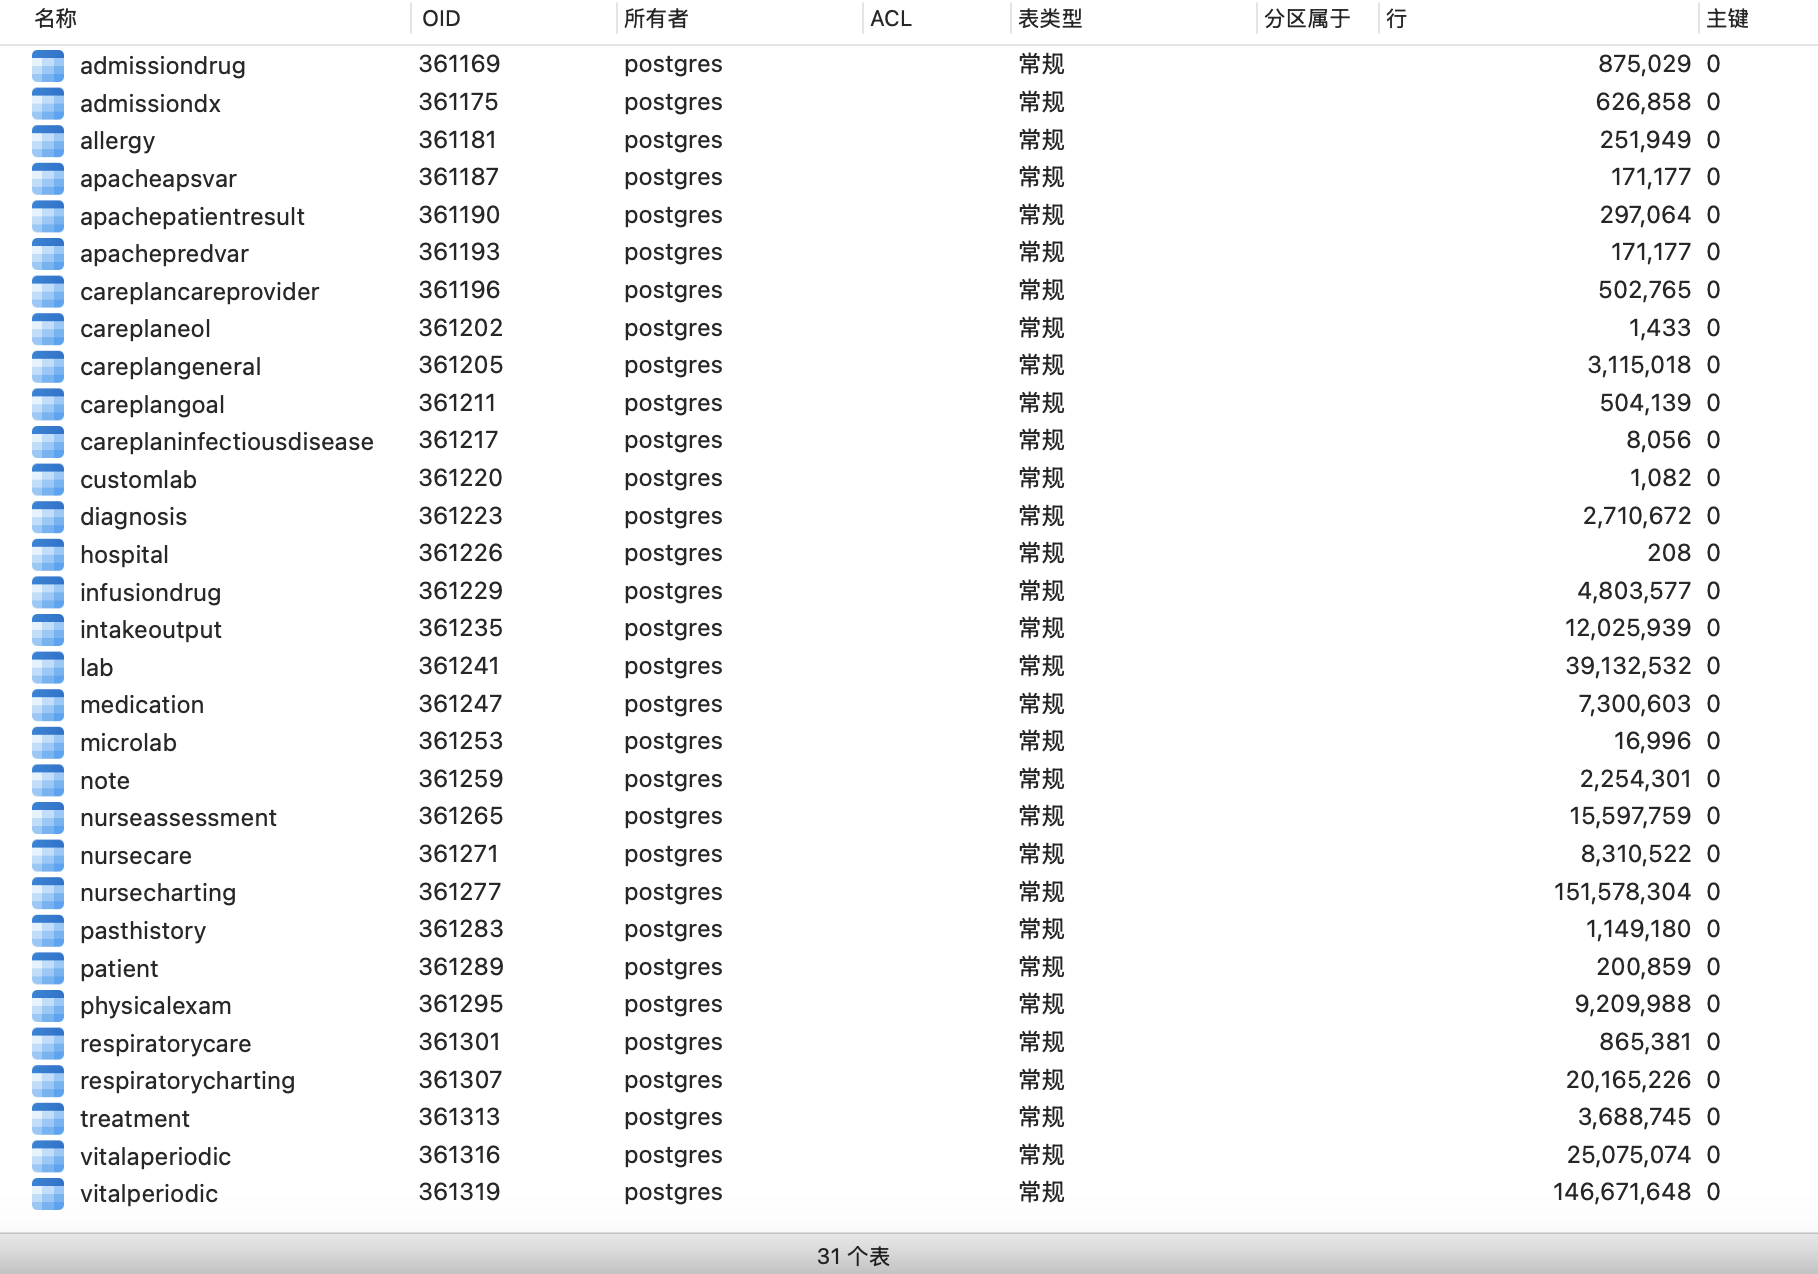Click the table icon beside nursecare

(x=48, y=855)
